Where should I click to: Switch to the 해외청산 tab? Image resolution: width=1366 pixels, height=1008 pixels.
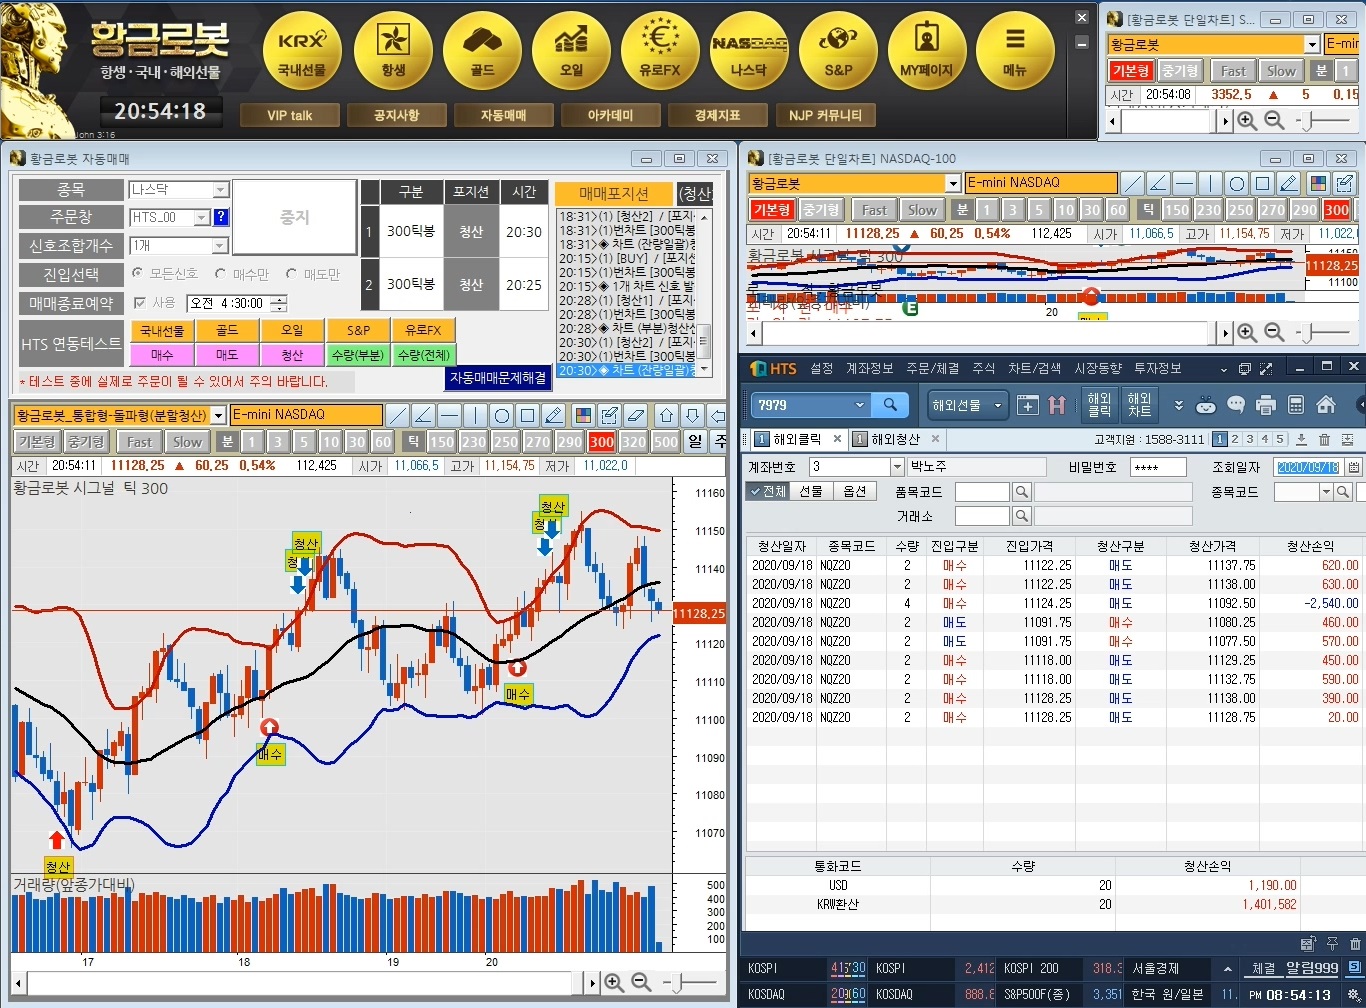coord(897,439)
